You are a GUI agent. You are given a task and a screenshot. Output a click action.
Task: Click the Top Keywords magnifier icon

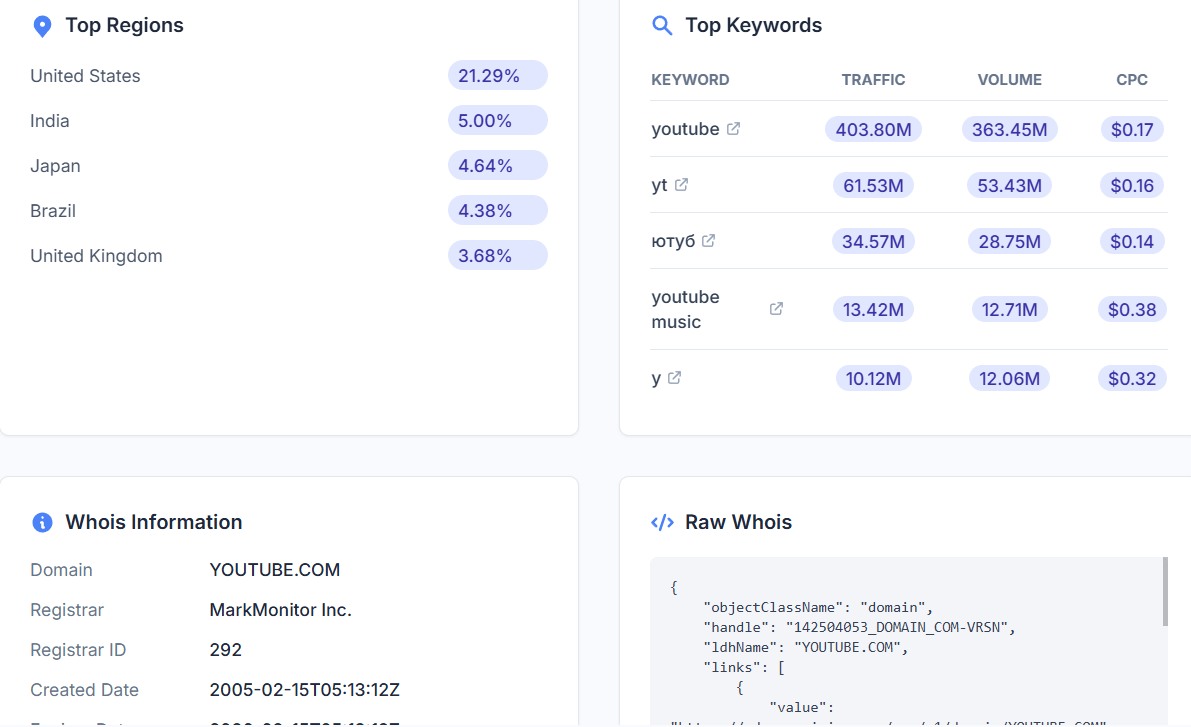coord(662,26)
